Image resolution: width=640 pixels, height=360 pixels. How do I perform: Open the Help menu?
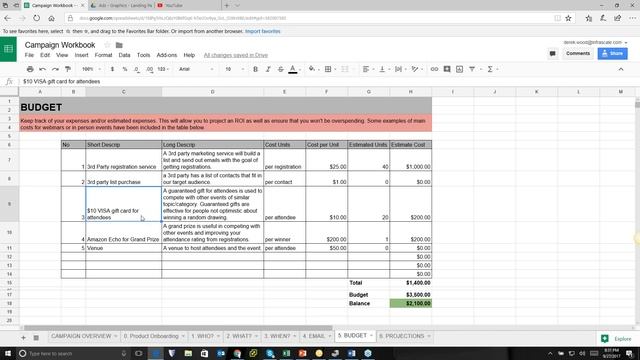(189, 55)
